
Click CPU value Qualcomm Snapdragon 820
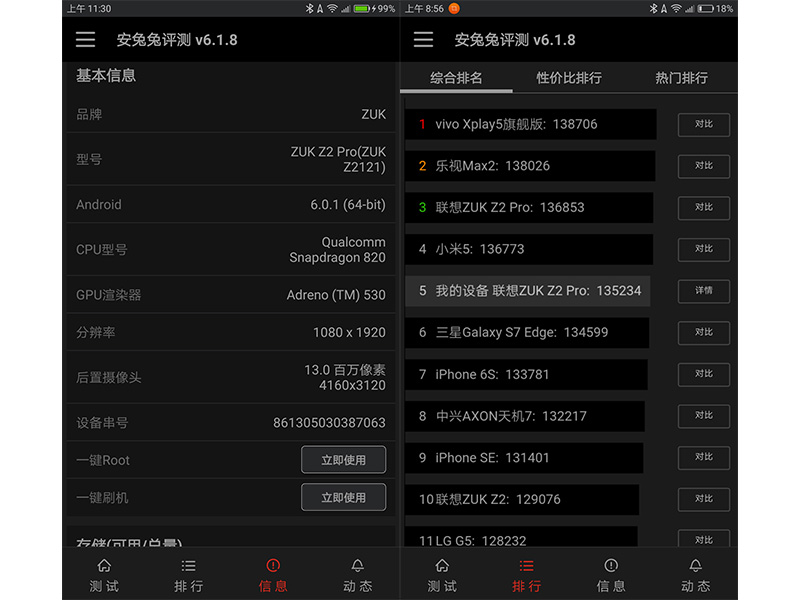click(337, 249)
